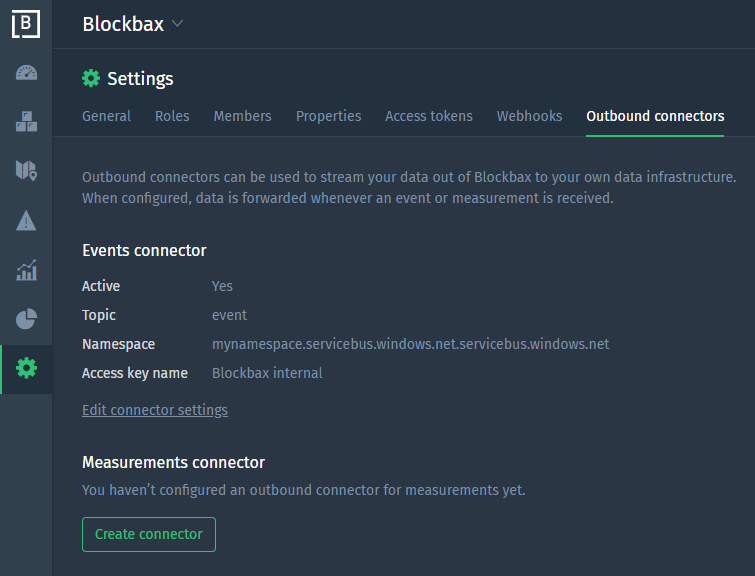This screenshot has height=576, width=755.
Task: Click the Blockbax logo icon
Action: pos(26,24)
